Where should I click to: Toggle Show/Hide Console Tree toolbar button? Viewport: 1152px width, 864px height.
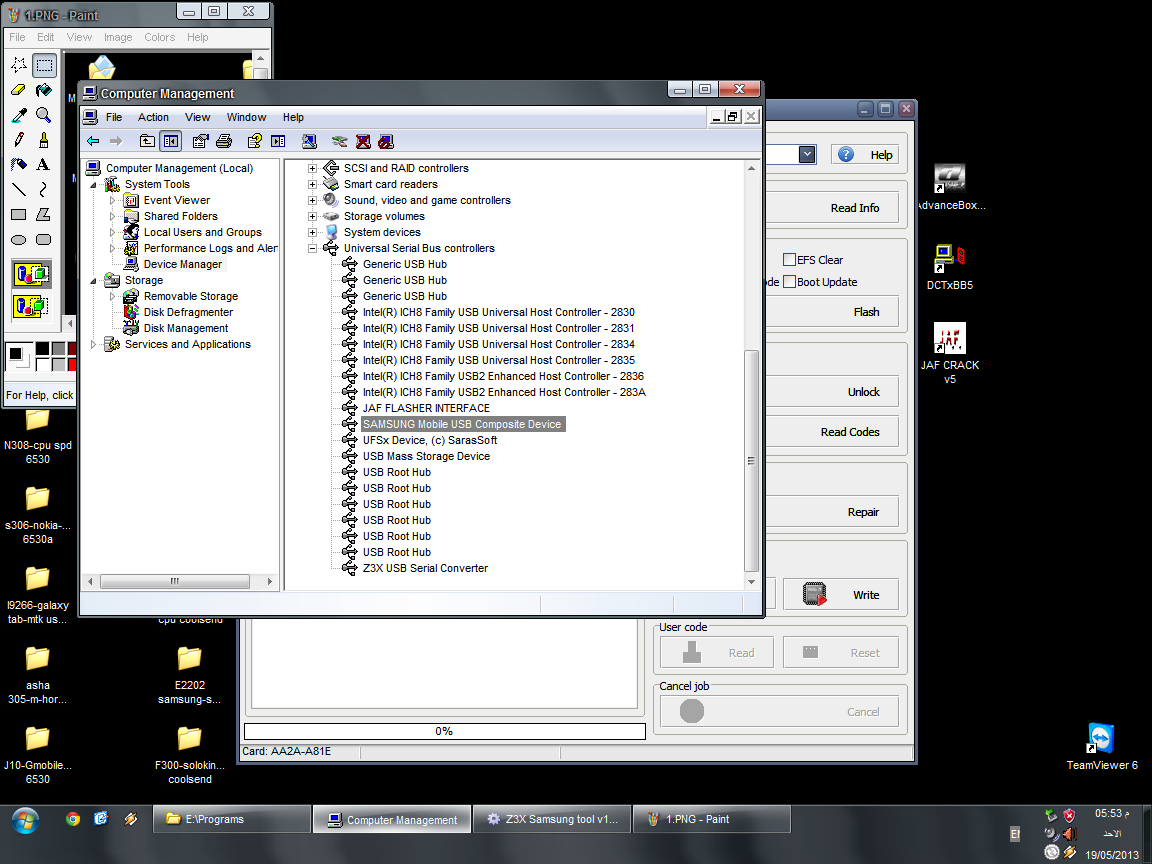pyautogui.click(x=170, y=141)
